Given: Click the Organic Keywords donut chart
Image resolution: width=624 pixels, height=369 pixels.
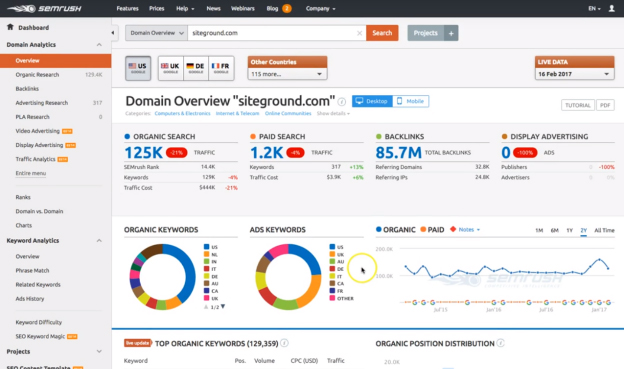Looking at the screenshot, I should [163, 277].
